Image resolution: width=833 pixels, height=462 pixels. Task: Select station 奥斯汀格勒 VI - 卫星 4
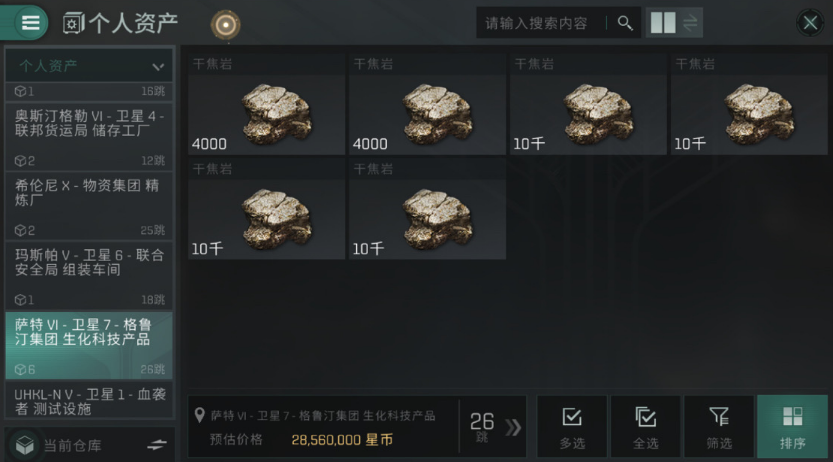tap(89, 136)
